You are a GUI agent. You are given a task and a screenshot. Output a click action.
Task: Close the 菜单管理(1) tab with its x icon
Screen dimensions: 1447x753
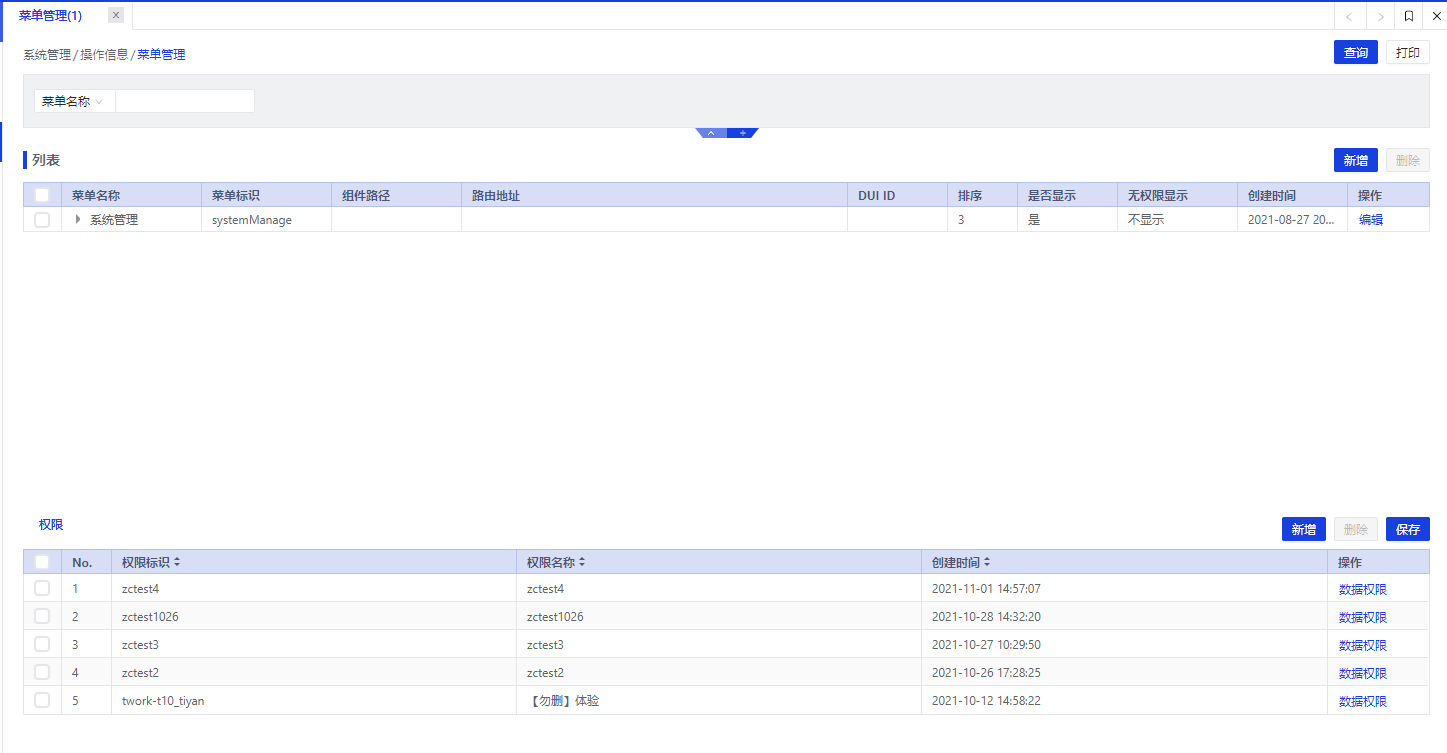coord(116,15)
